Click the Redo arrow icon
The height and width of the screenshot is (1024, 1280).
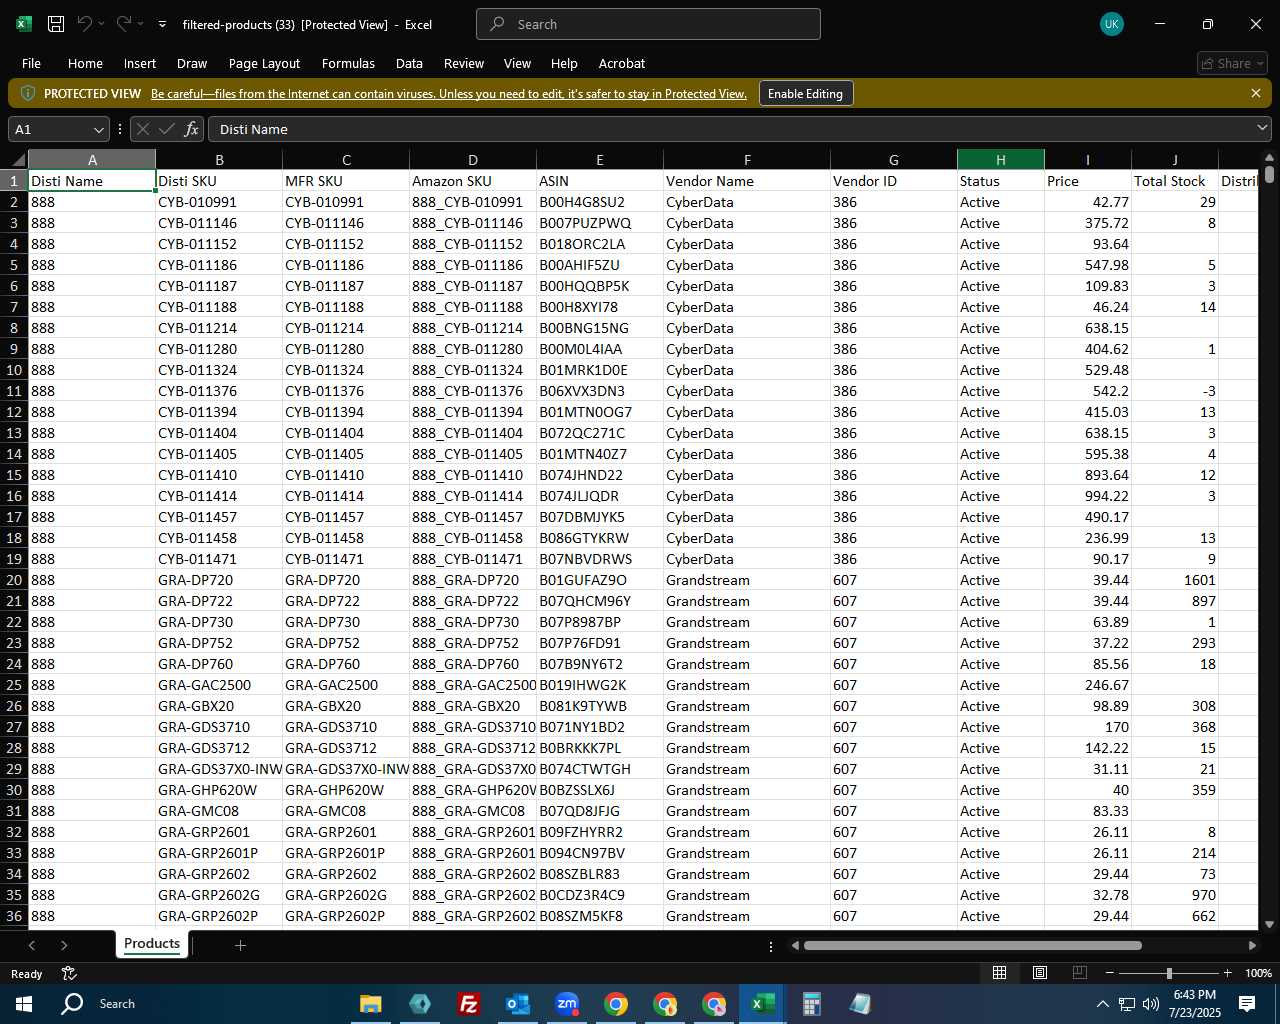(x=124, y=24)
